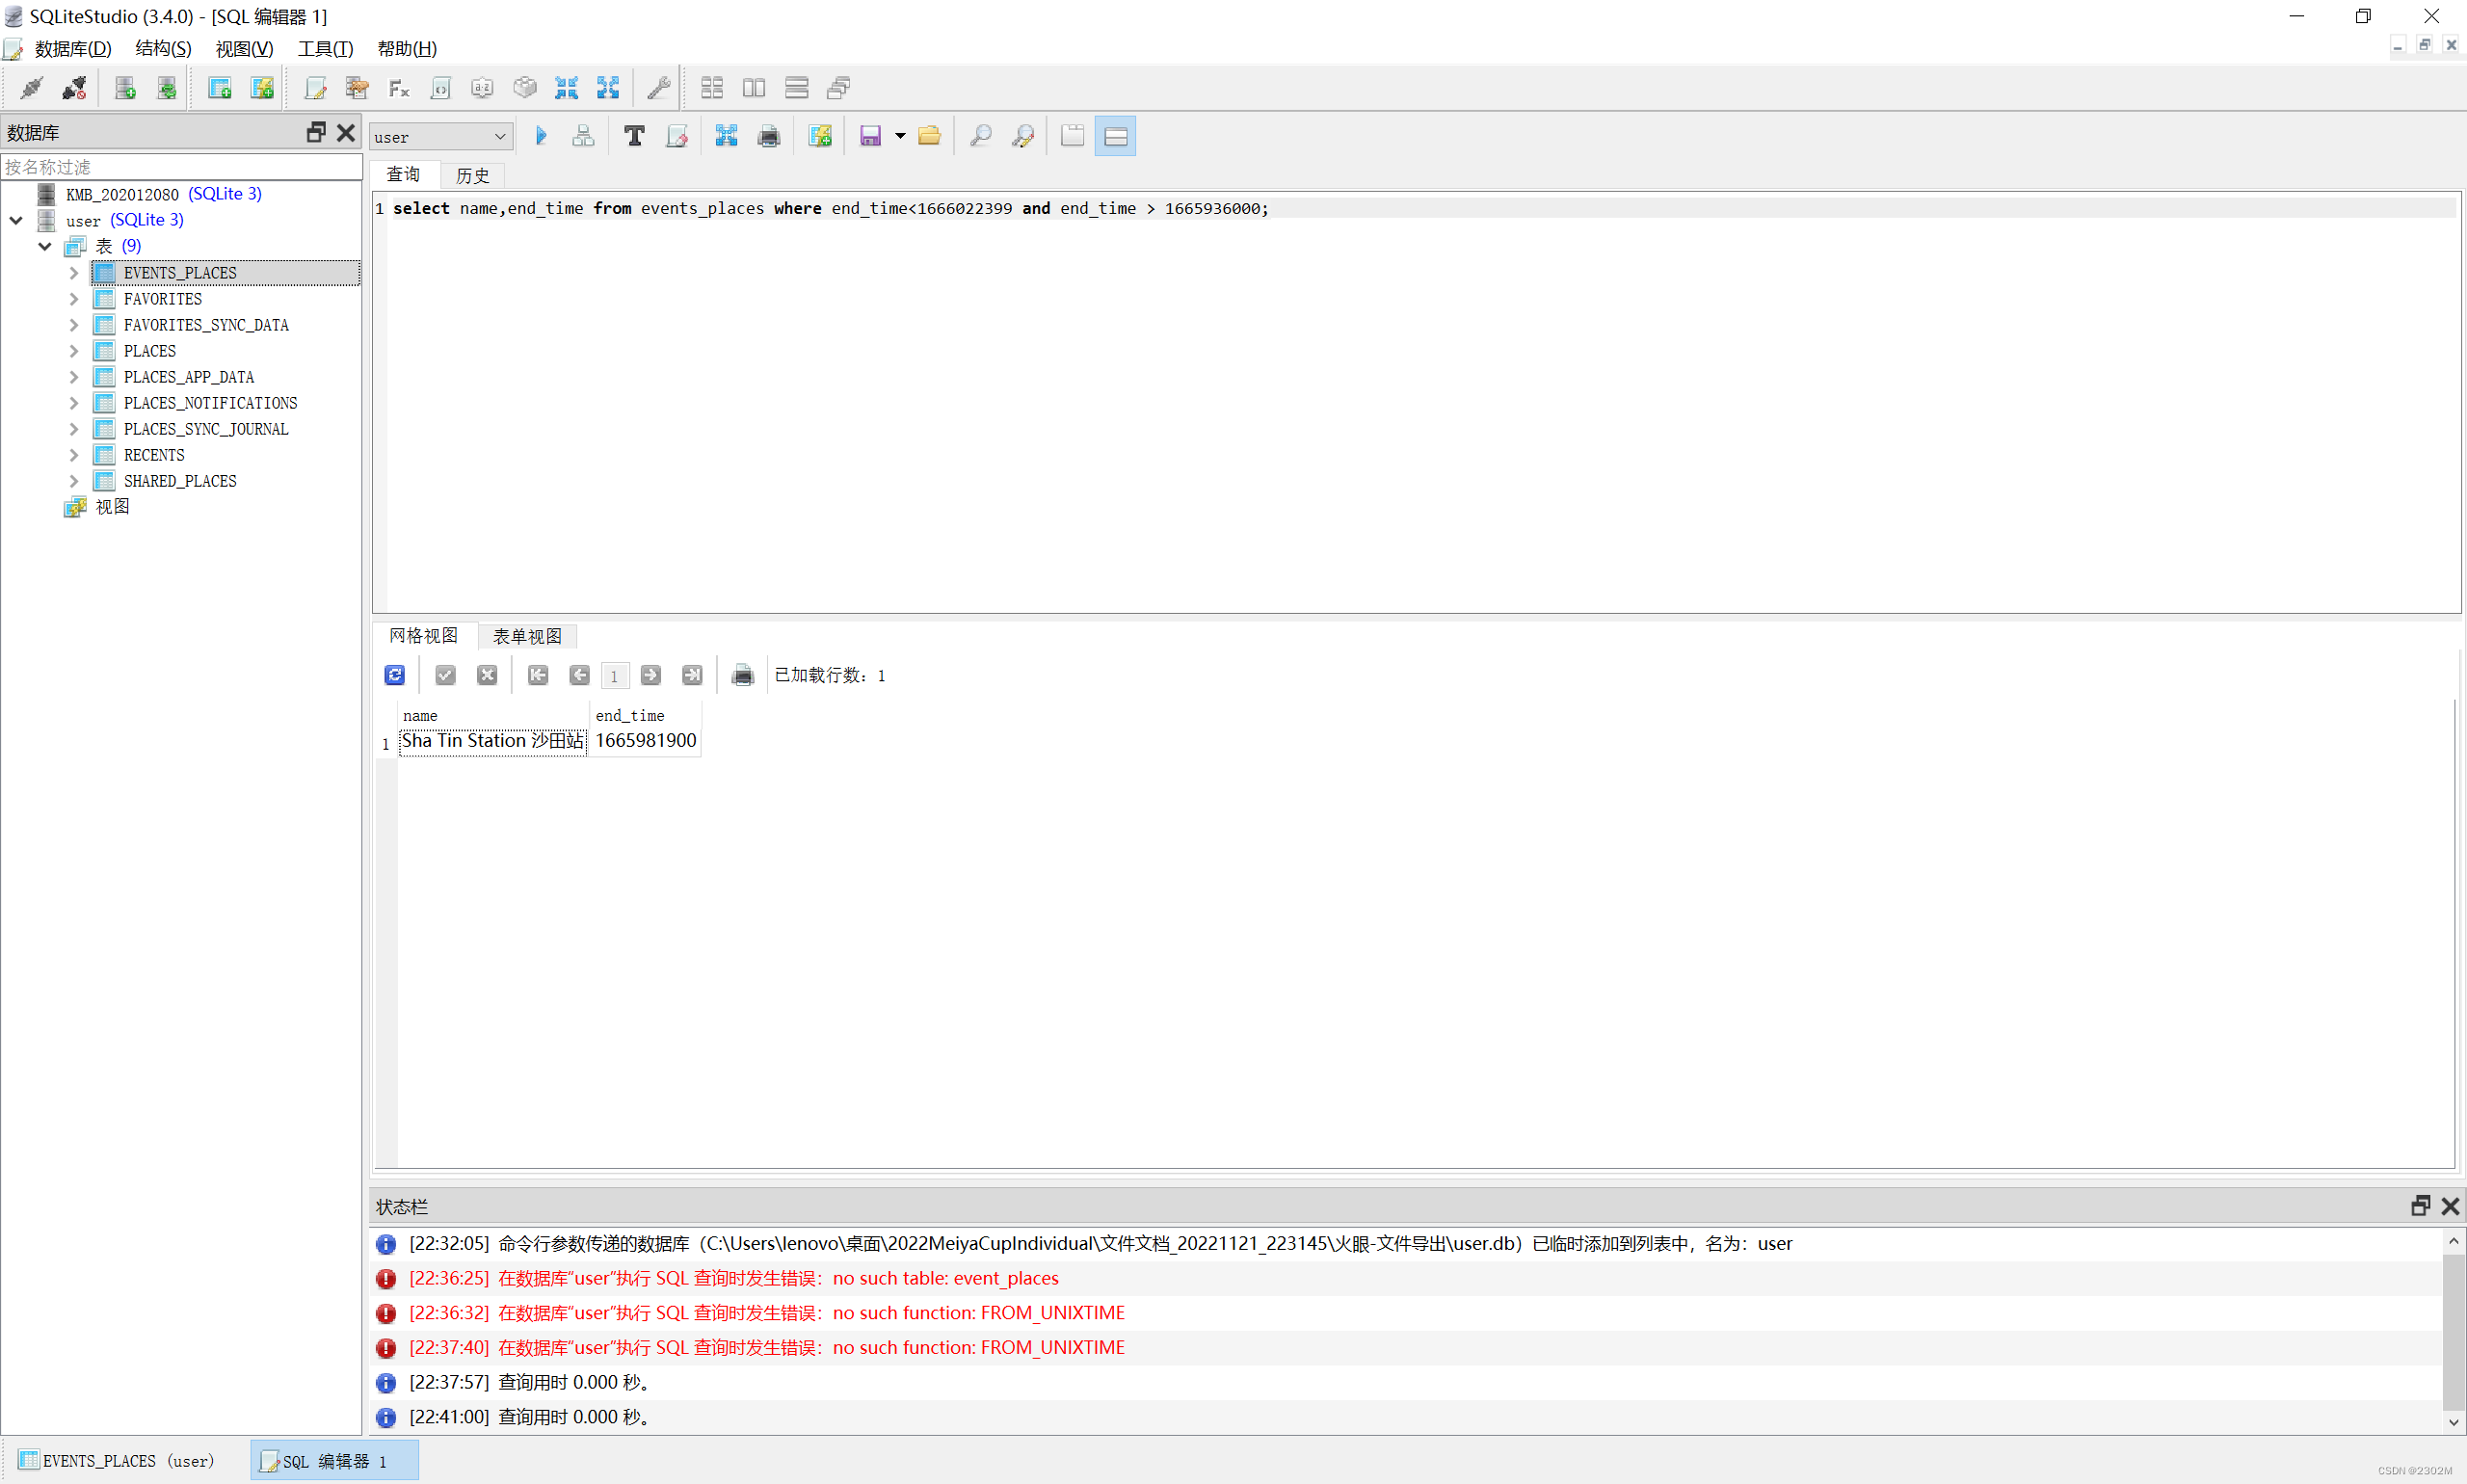Toggle database panel float/dock button
Viewport: 2467px width, 1484px height.
click(316, 132)
